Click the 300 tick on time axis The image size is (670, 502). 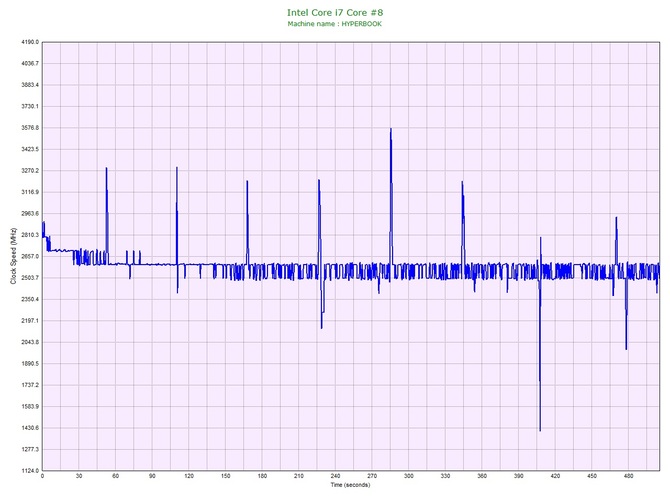408,476
